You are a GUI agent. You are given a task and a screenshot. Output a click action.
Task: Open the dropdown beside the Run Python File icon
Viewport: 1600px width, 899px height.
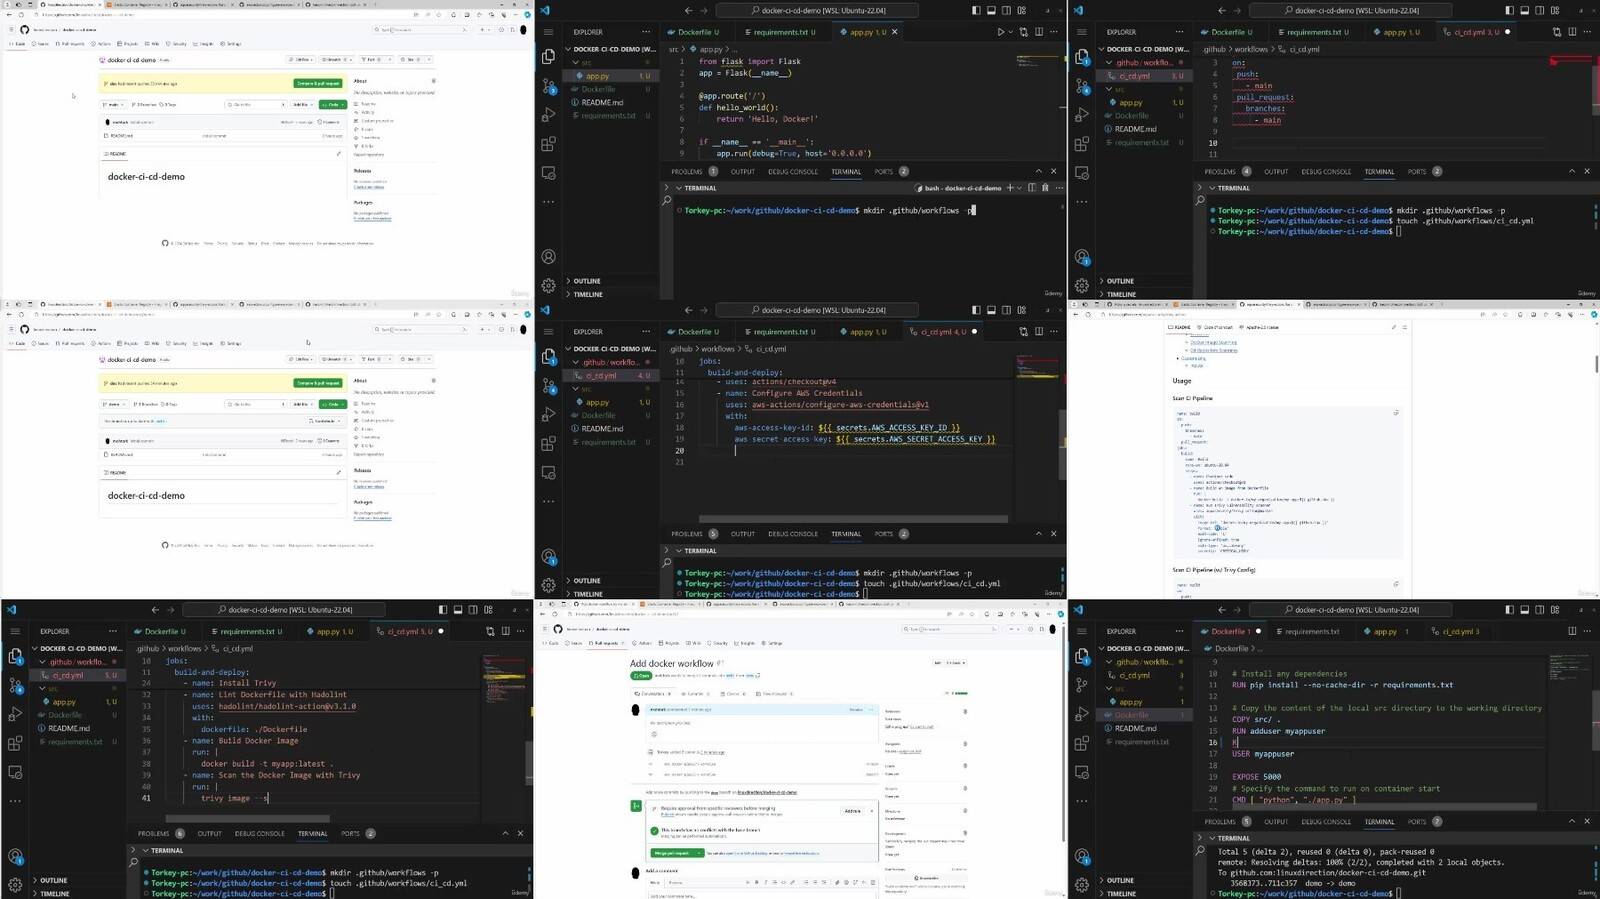[1010, 32]
